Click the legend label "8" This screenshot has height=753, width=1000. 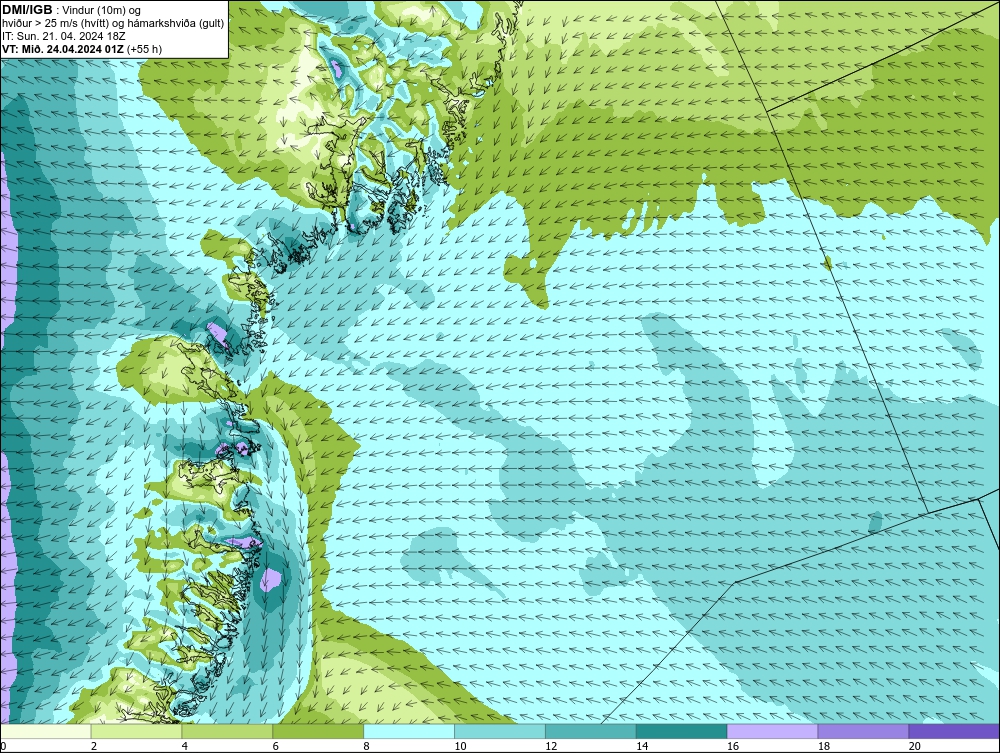coord(366,746)
